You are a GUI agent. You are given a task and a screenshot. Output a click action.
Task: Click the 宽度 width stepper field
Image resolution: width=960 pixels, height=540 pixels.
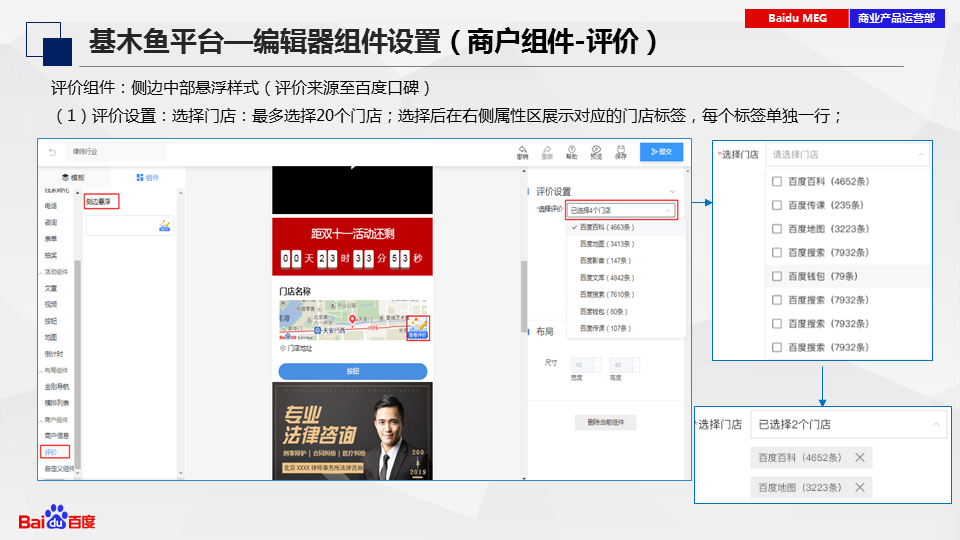click(x=586, y=365)
